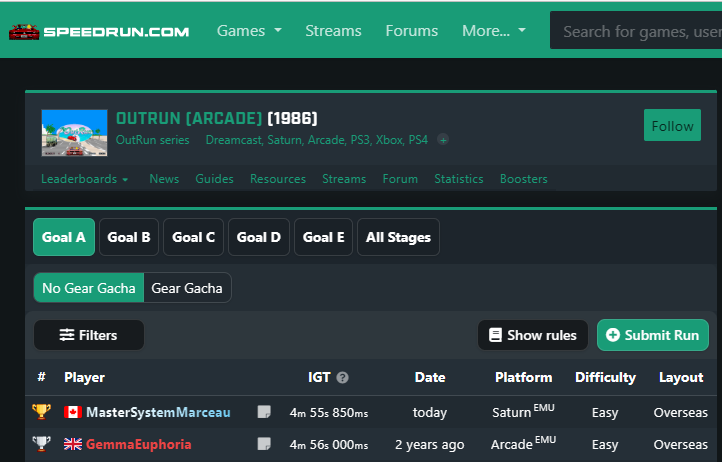
Task: Open the Boosters tab
Action: click(524, 179)
